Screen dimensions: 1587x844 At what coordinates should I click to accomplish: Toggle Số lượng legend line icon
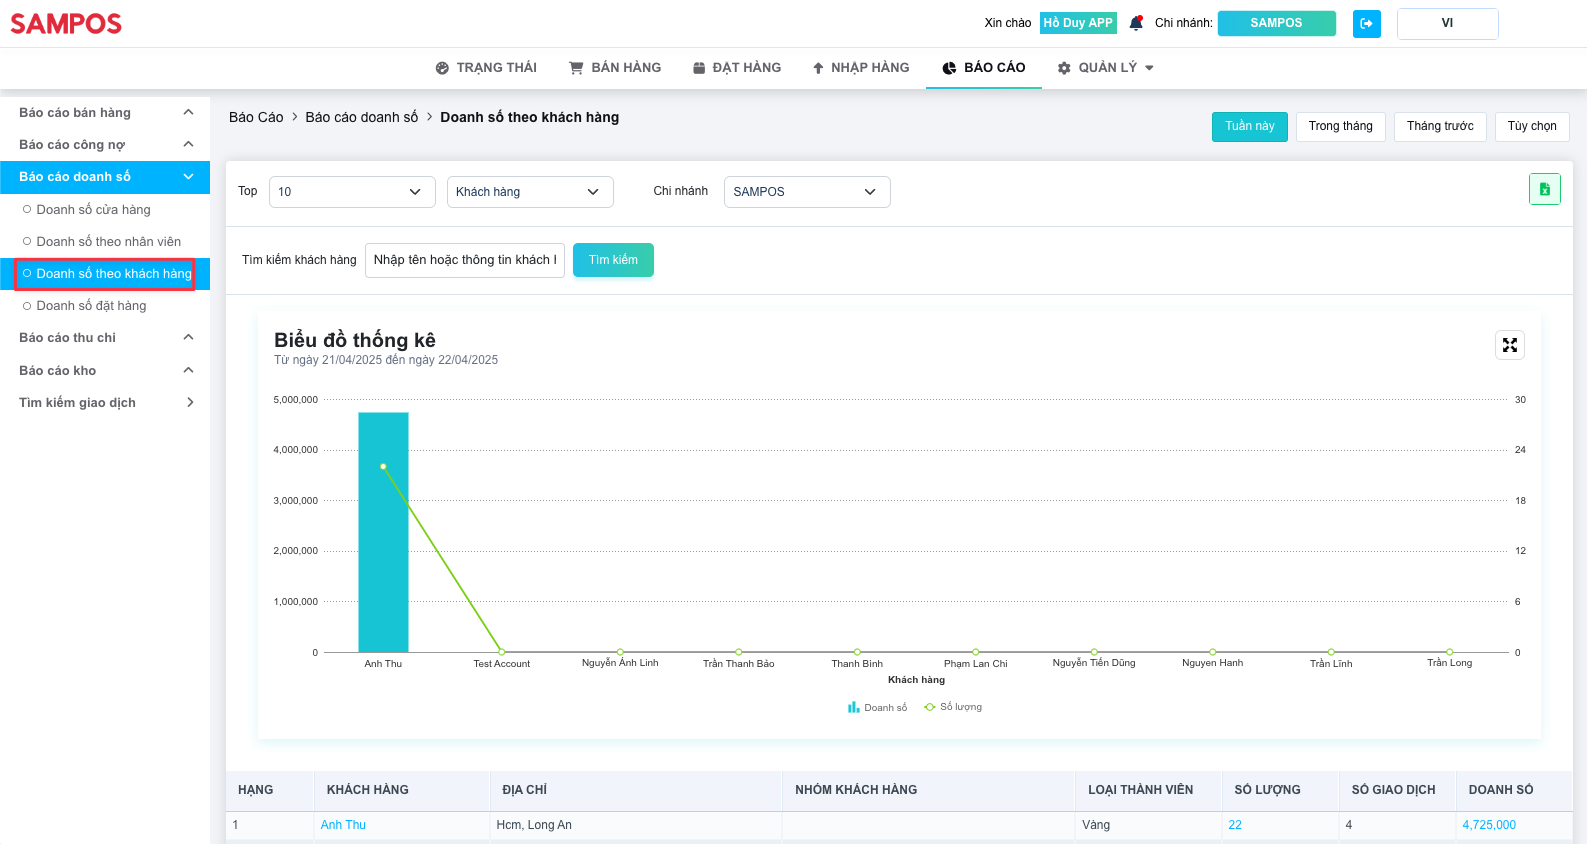coord(930,707)
